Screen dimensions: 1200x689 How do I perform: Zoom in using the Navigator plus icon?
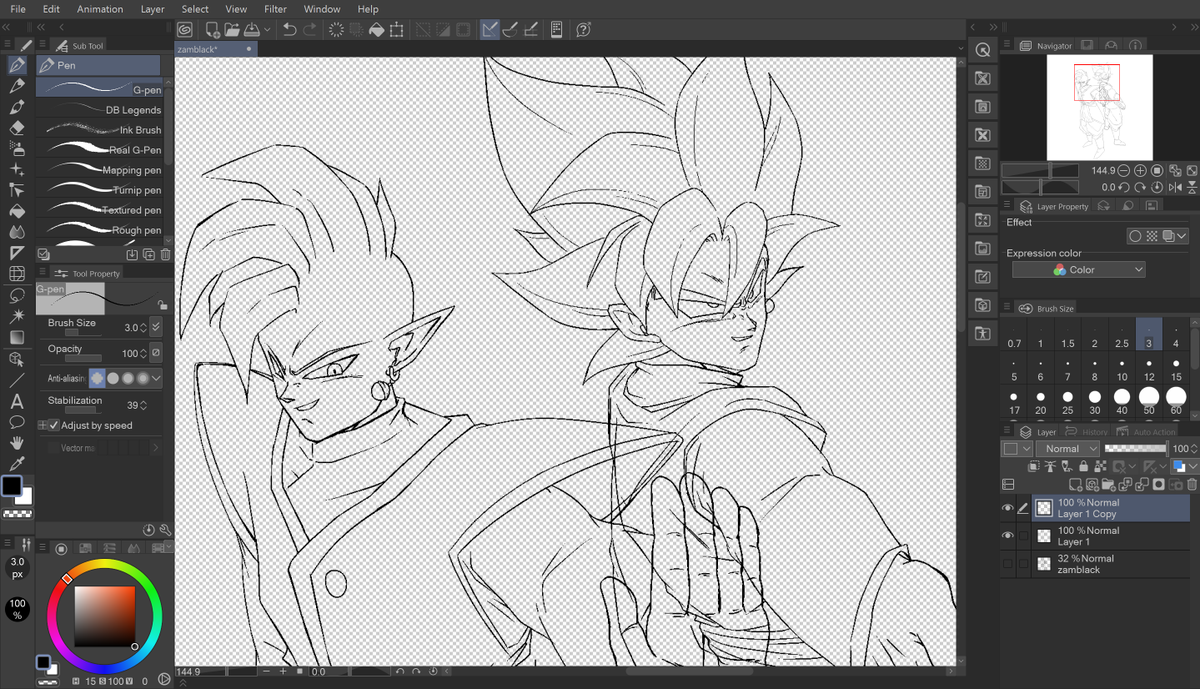(1140, 171)
